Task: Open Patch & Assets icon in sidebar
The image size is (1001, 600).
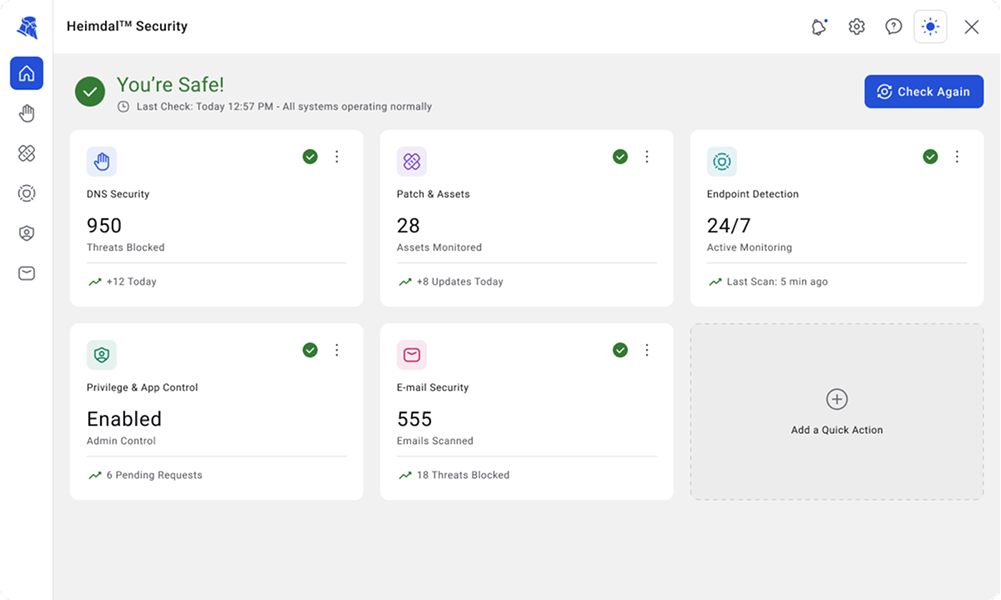Action: (27, 153)
